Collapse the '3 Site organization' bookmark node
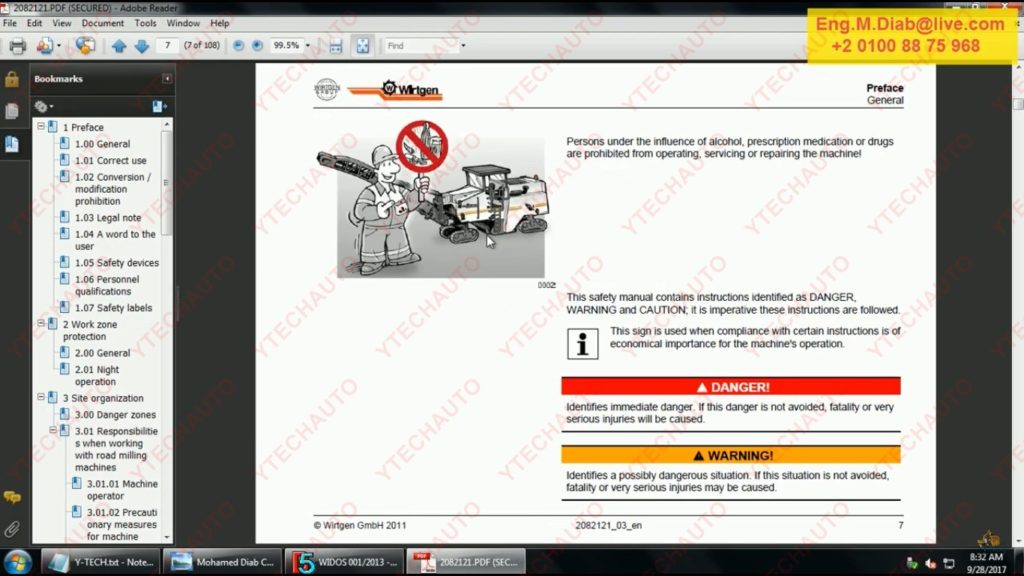This screenshot has height=576, width=1024. click(41, 398)
